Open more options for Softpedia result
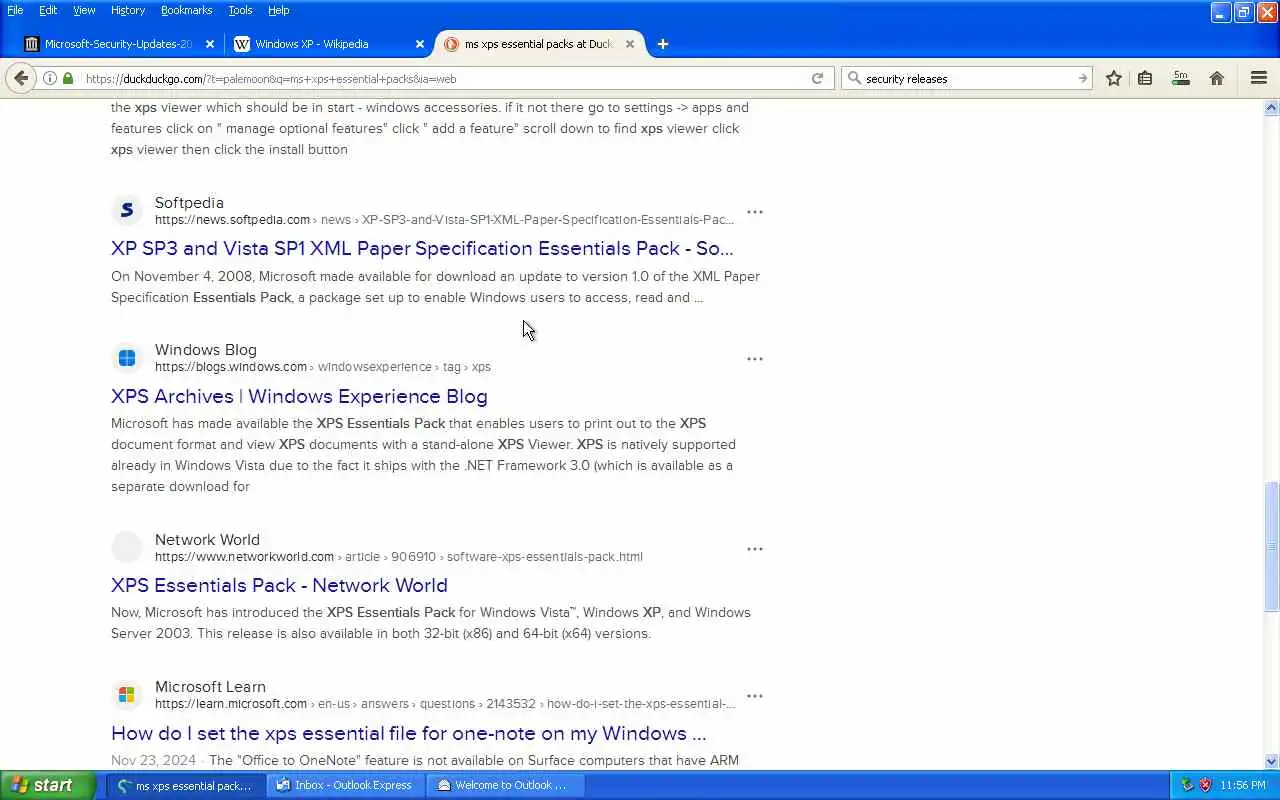The image size is (1280, 800). (x=755, y=212)
